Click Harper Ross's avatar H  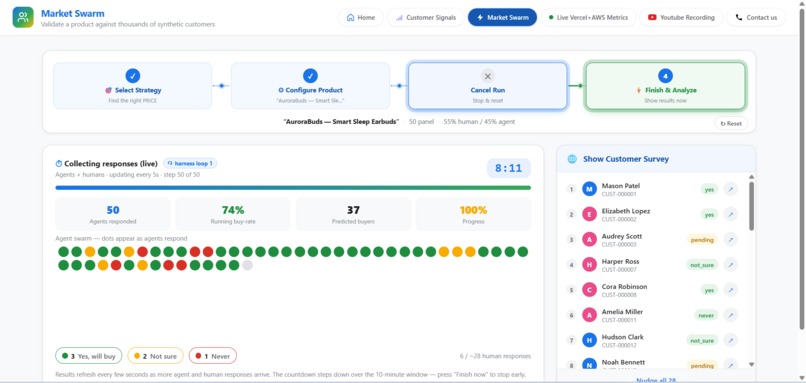coord(589,264)
